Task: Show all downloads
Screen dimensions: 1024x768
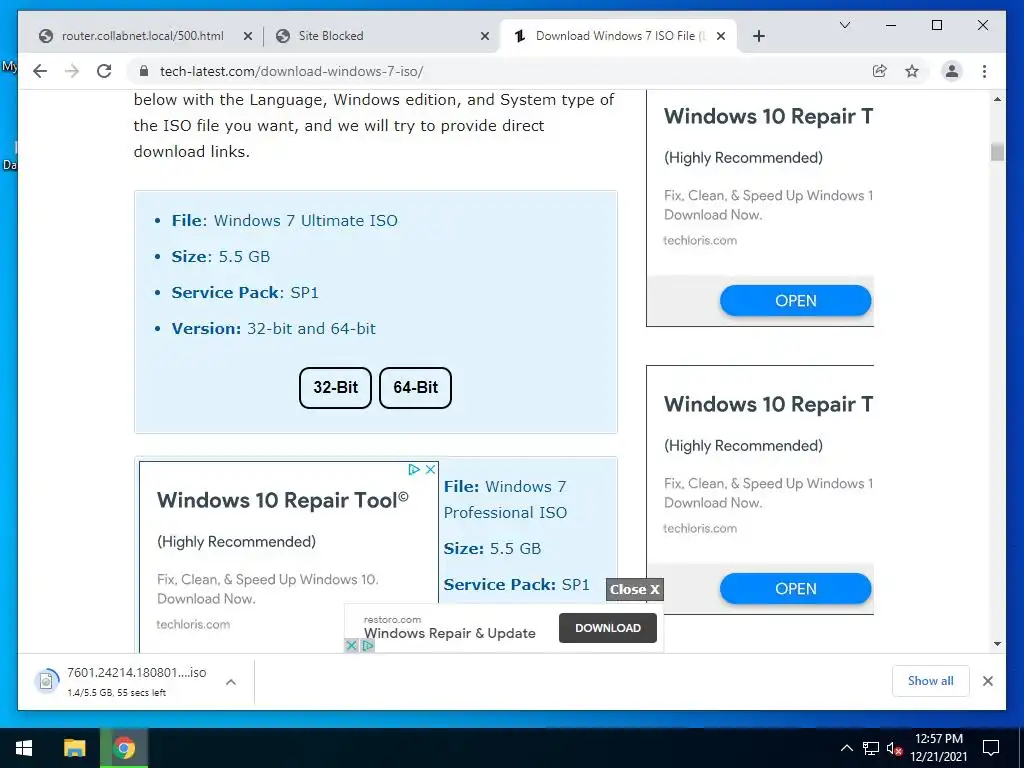Action: (x=931, y=681)
